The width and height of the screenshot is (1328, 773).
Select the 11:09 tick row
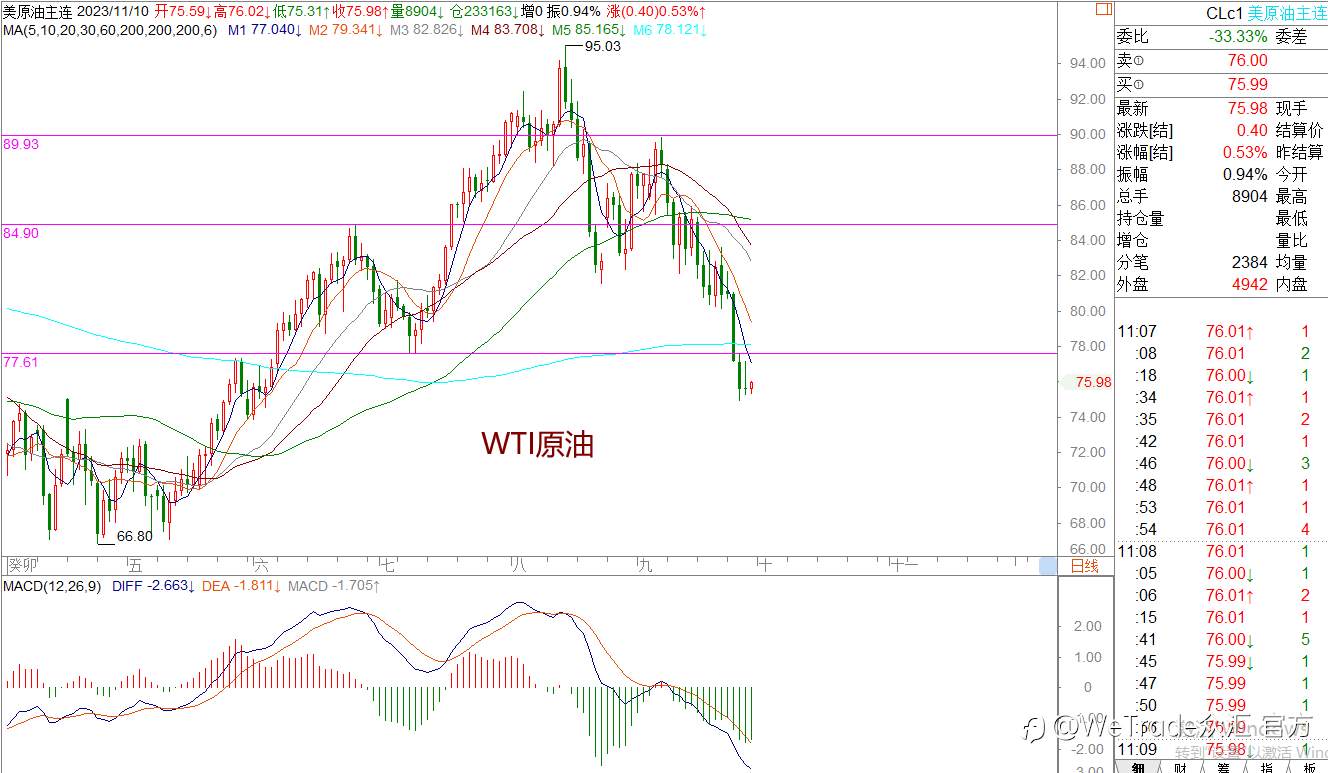pos(1222,749)
